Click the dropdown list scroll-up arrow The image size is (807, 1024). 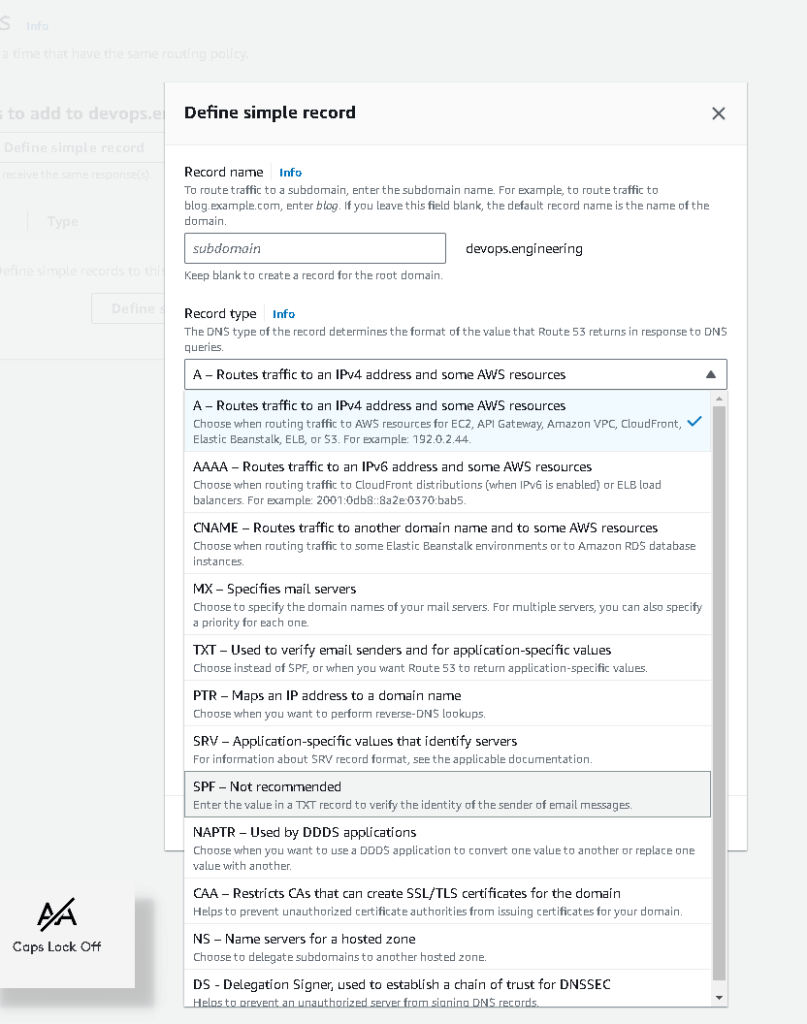click(x=719, y=398)
